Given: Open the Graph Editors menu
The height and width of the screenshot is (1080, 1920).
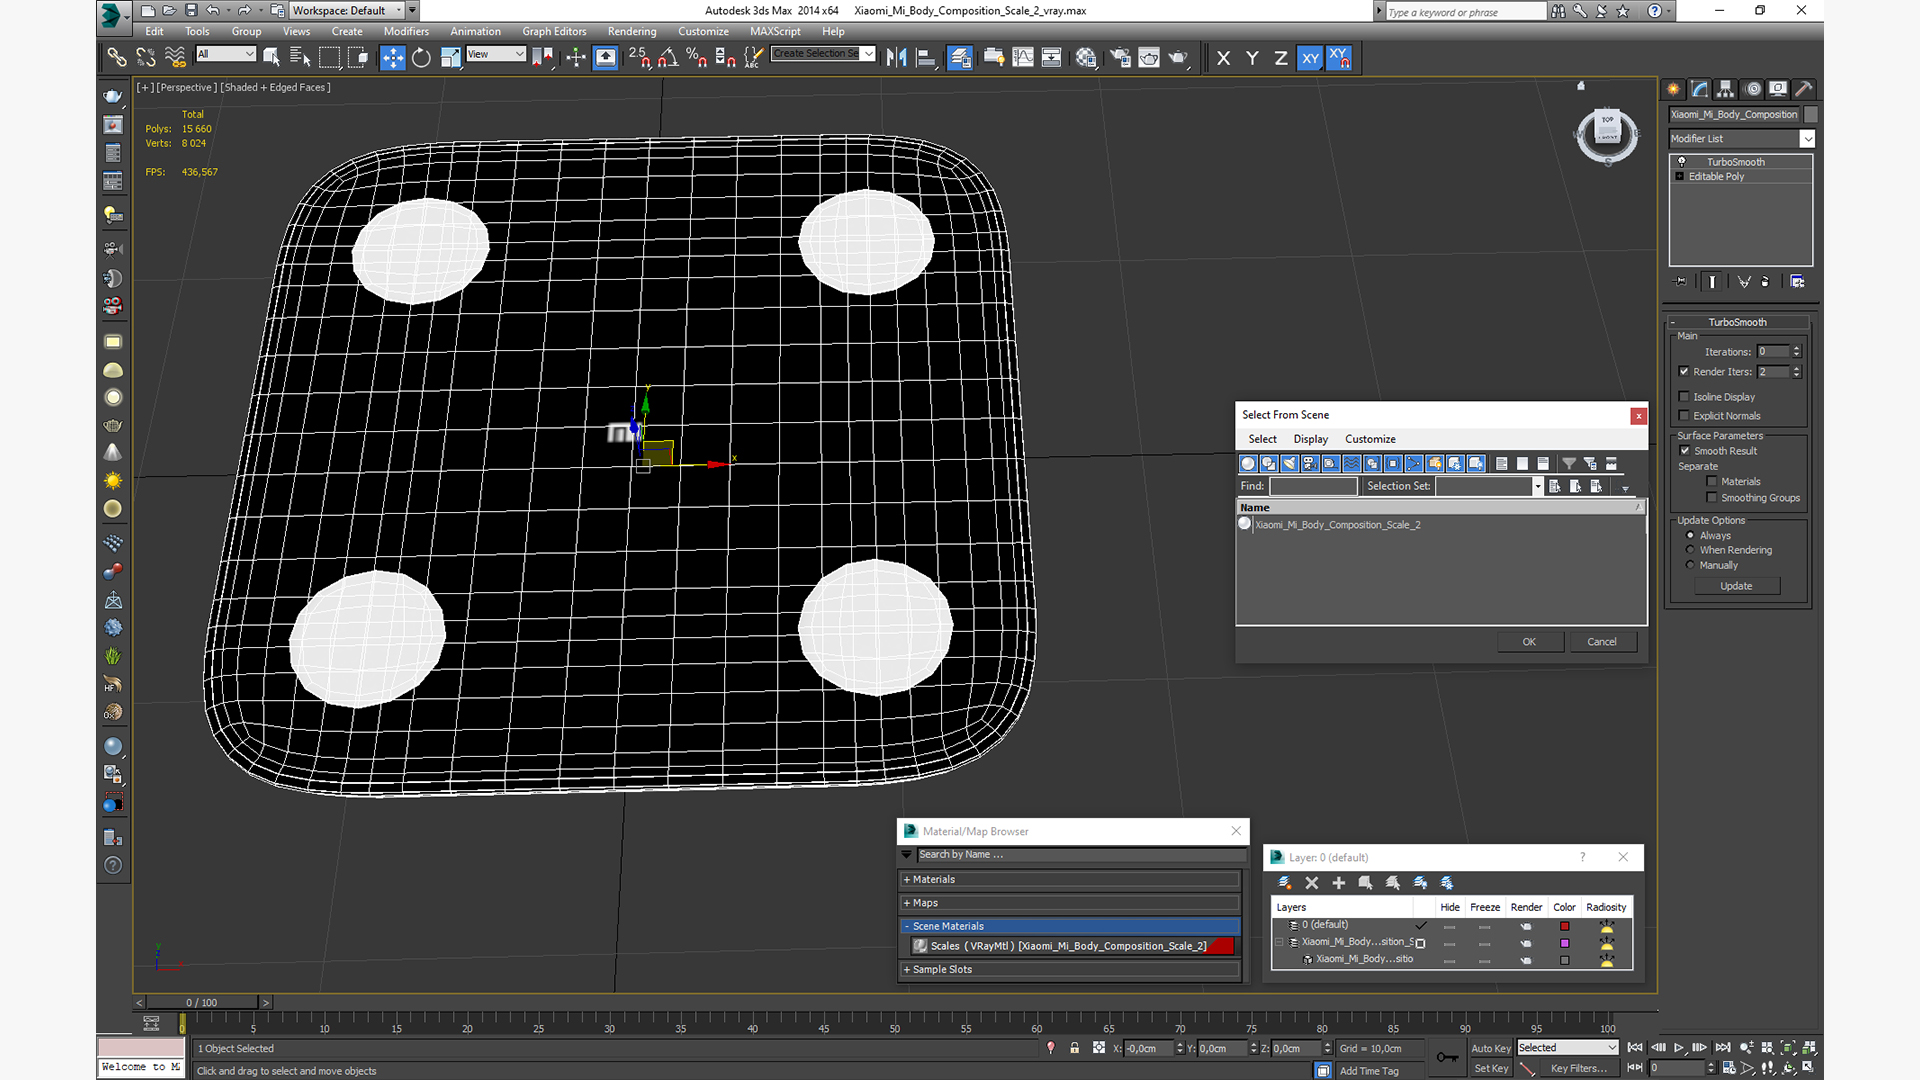Looking at the screenshot, I should click(x=554, y=31).
